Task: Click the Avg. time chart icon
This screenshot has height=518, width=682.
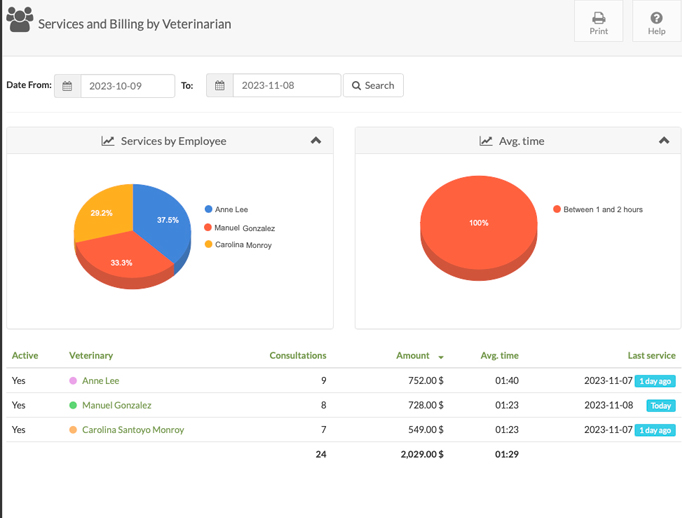Action: pyautogui.click(x=485, y=141)
